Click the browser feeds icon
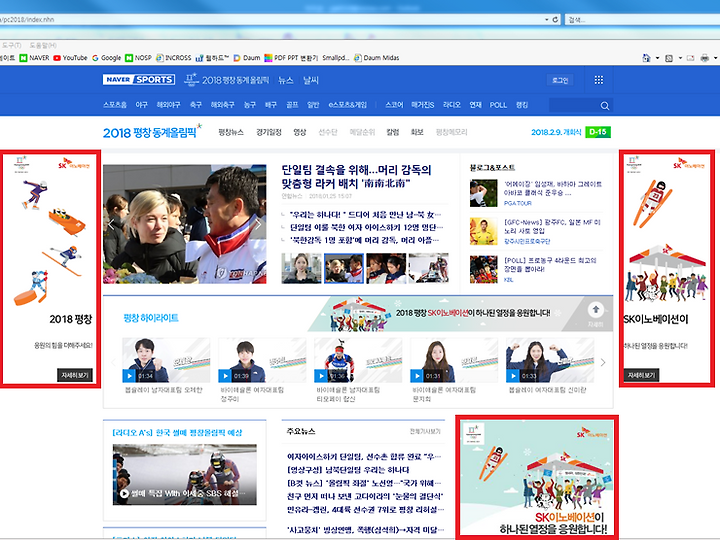This screenshot has width=720, height=540. tap(669, 58)
